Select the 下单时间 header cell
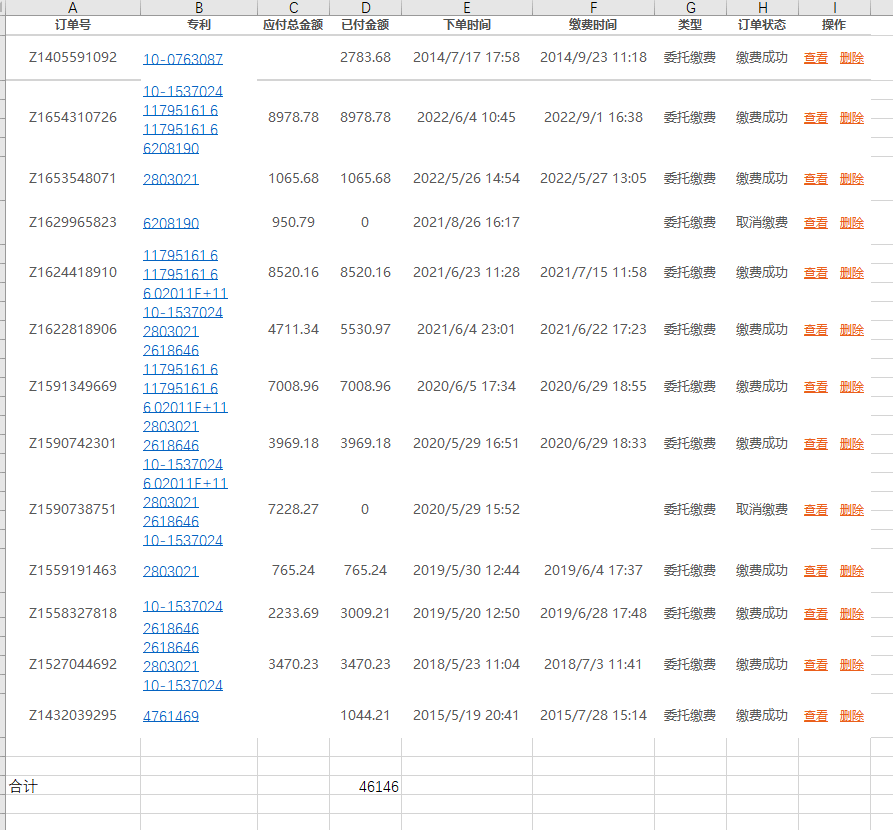 (467, 25)
